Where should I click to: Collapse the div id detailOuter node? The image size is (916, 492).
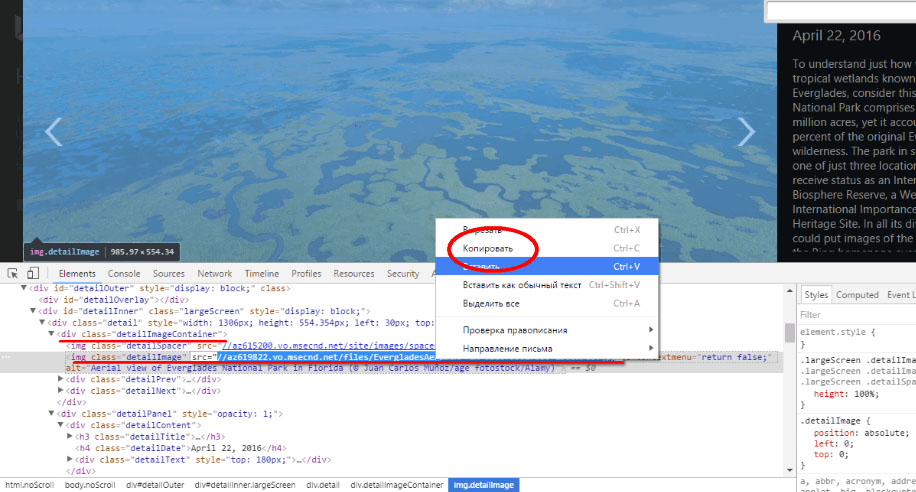click(23, 288)
